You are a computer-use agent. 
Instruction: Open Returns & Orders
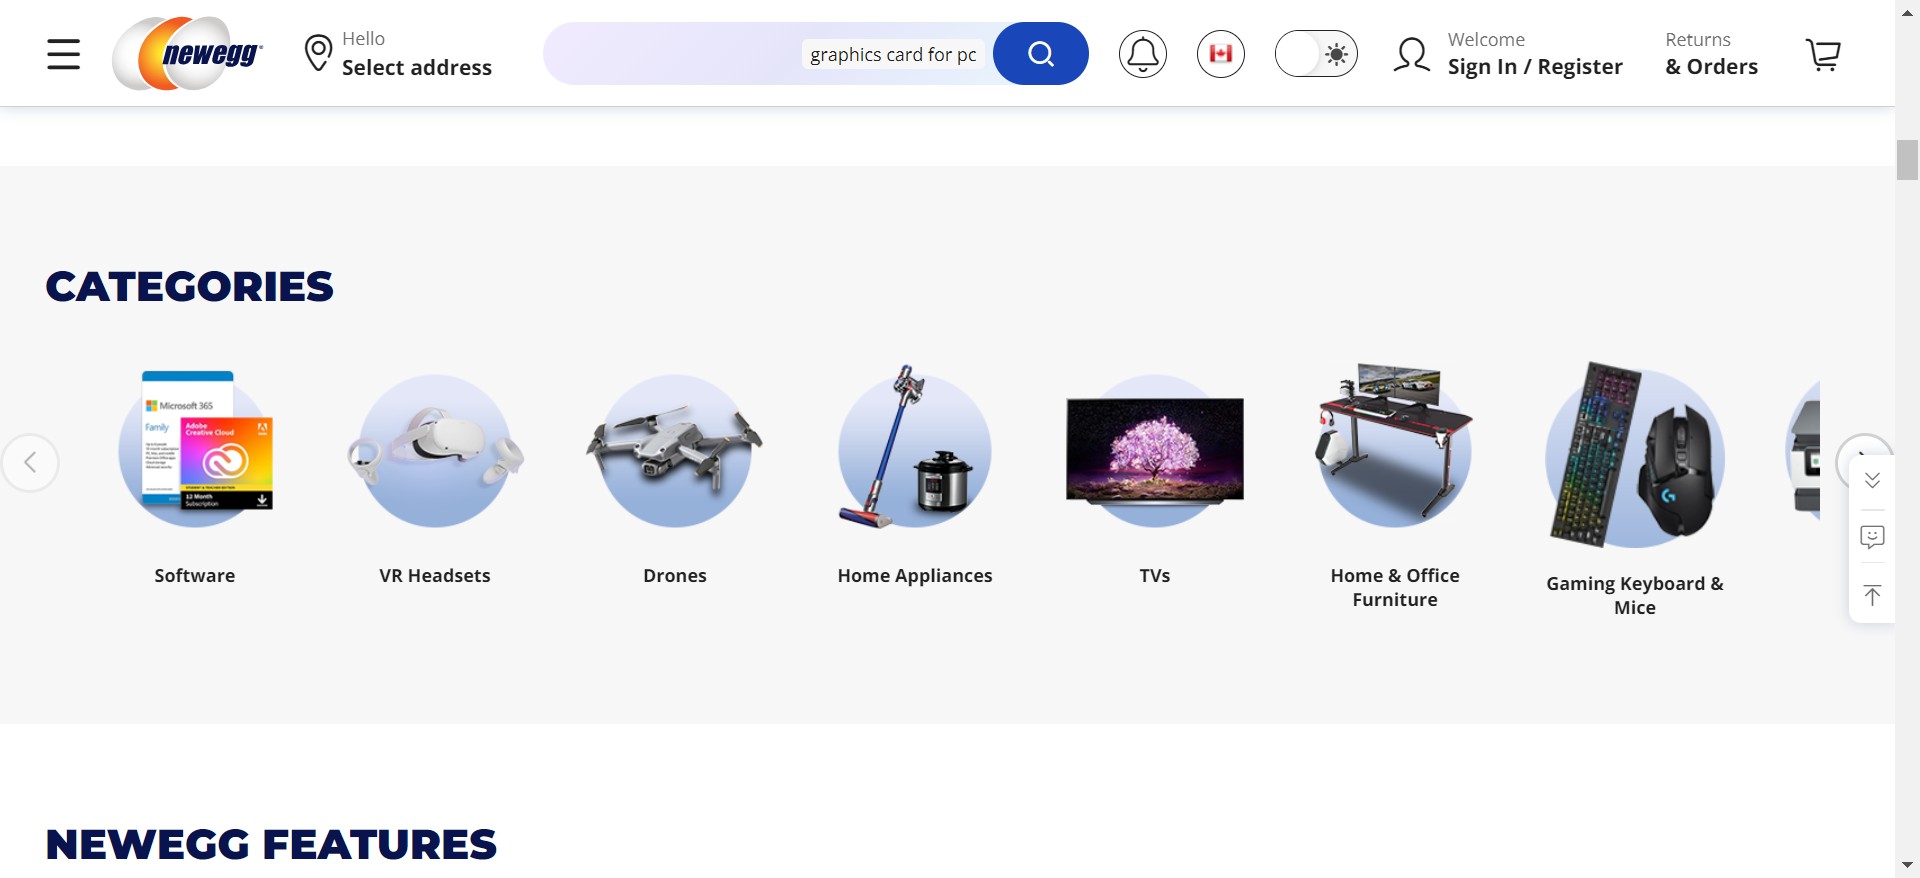(1710, 54)
